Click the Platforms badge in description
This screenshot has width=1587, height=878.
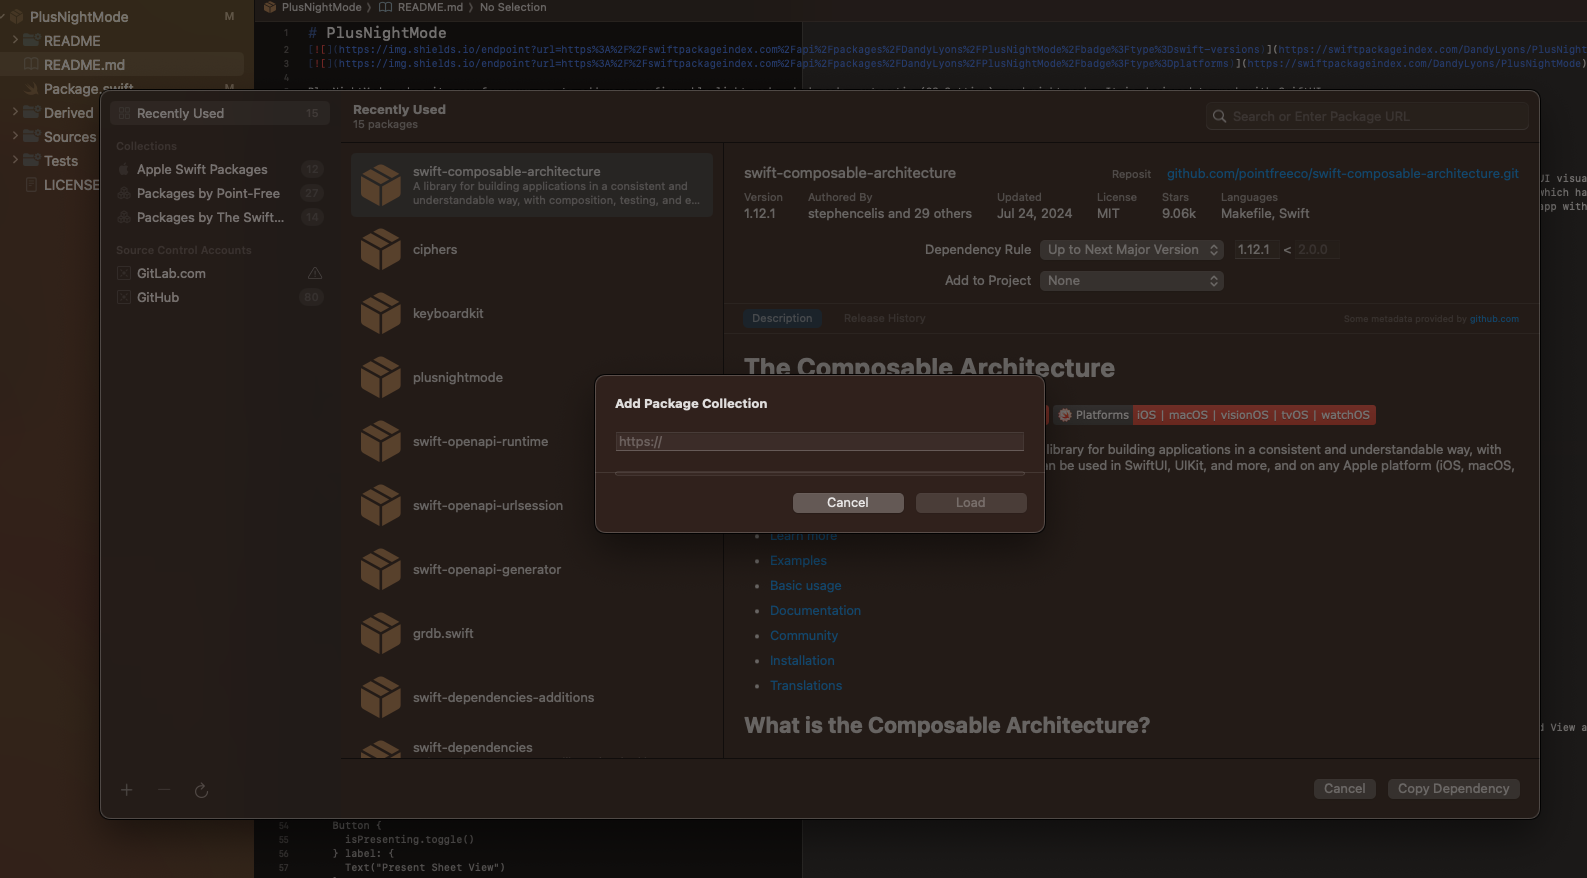1214,415
